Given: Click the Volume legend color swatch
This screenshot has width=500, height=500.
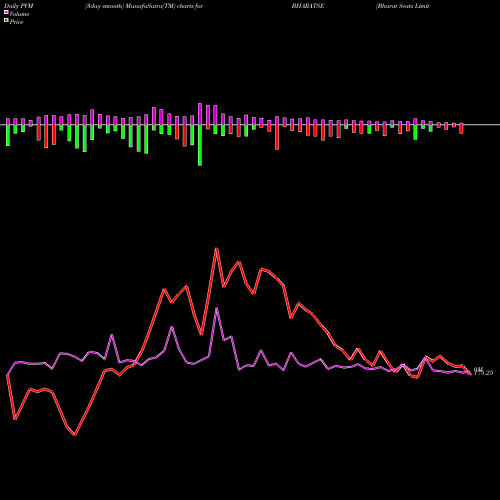Looking at the screenshot, I should [6, 13].
